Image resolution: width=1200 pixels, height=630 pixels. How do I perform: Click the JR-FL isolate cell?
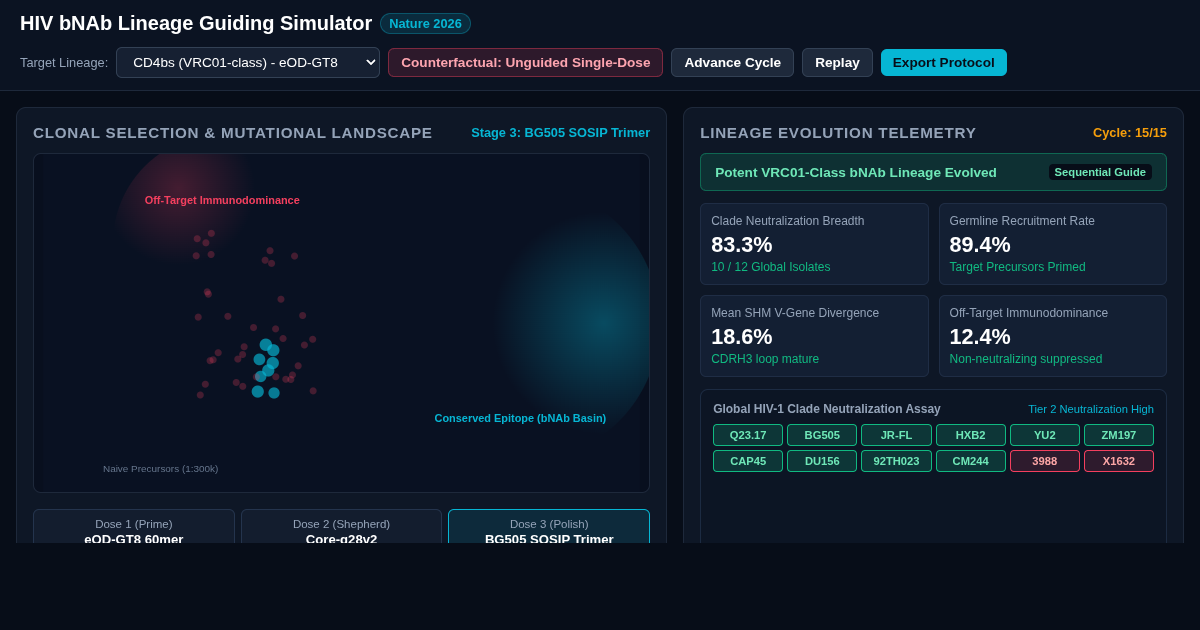[896, 435]
